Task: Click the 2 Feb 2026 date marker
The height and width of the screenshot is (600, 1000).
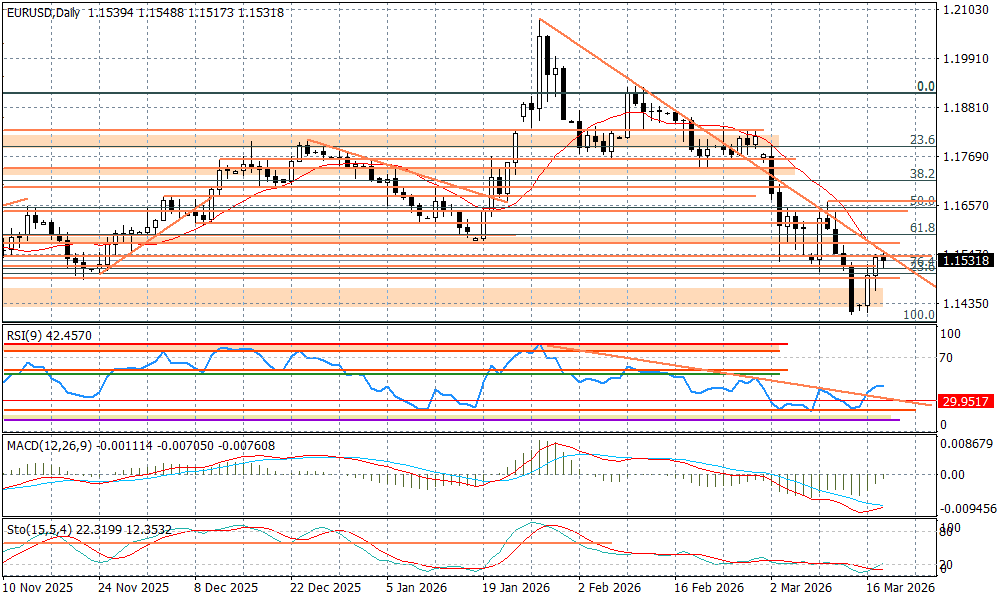Action: pos(610,589)
